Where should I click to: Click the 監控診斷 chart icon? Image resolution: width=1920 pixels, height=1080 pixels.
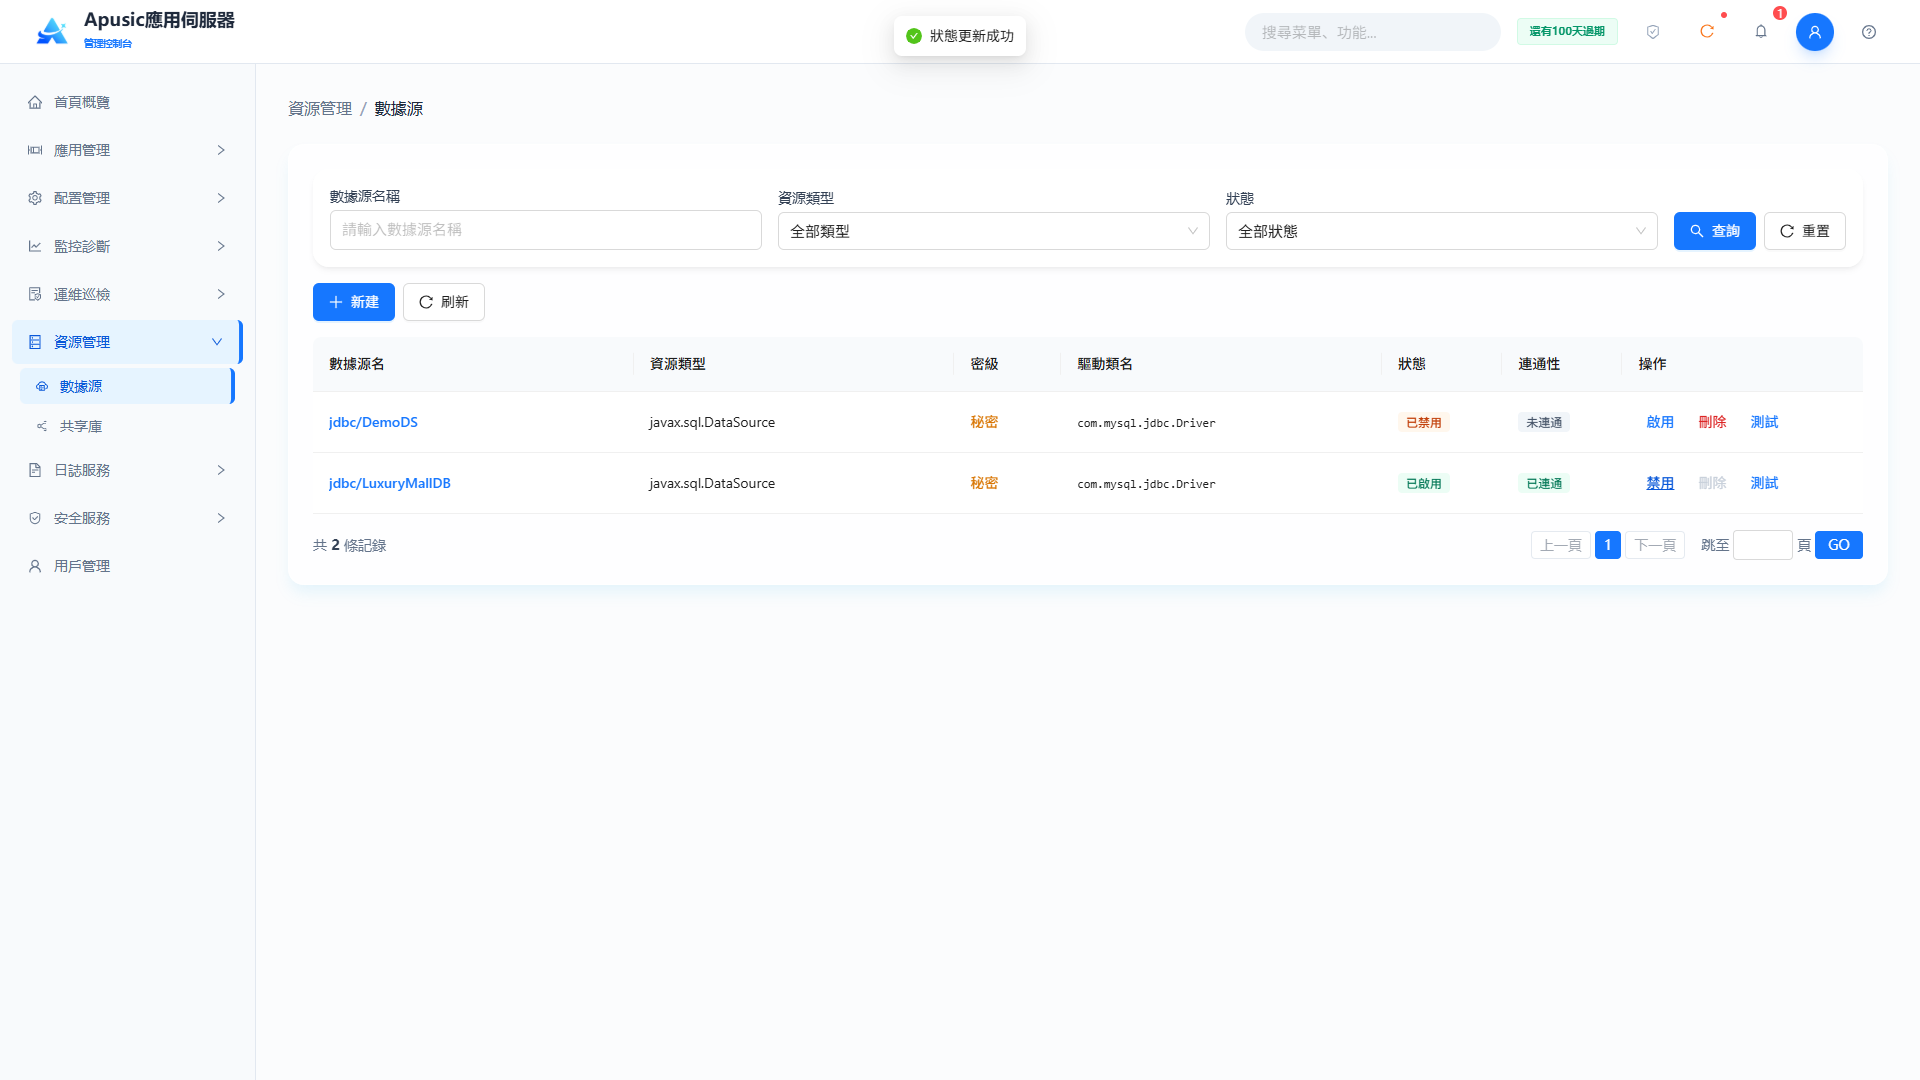(35, 246)
